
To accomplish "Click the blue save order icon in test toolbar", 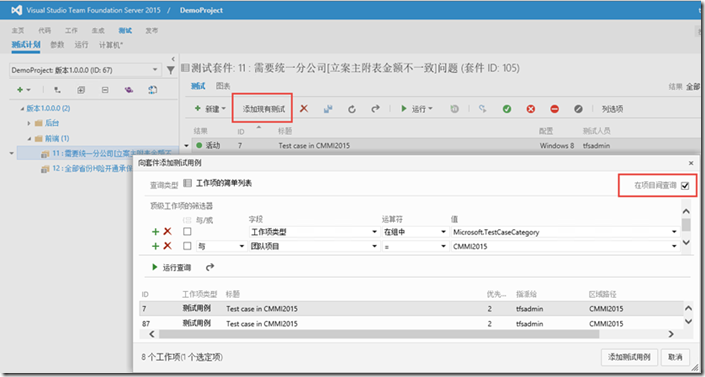I will coord(328,109).
